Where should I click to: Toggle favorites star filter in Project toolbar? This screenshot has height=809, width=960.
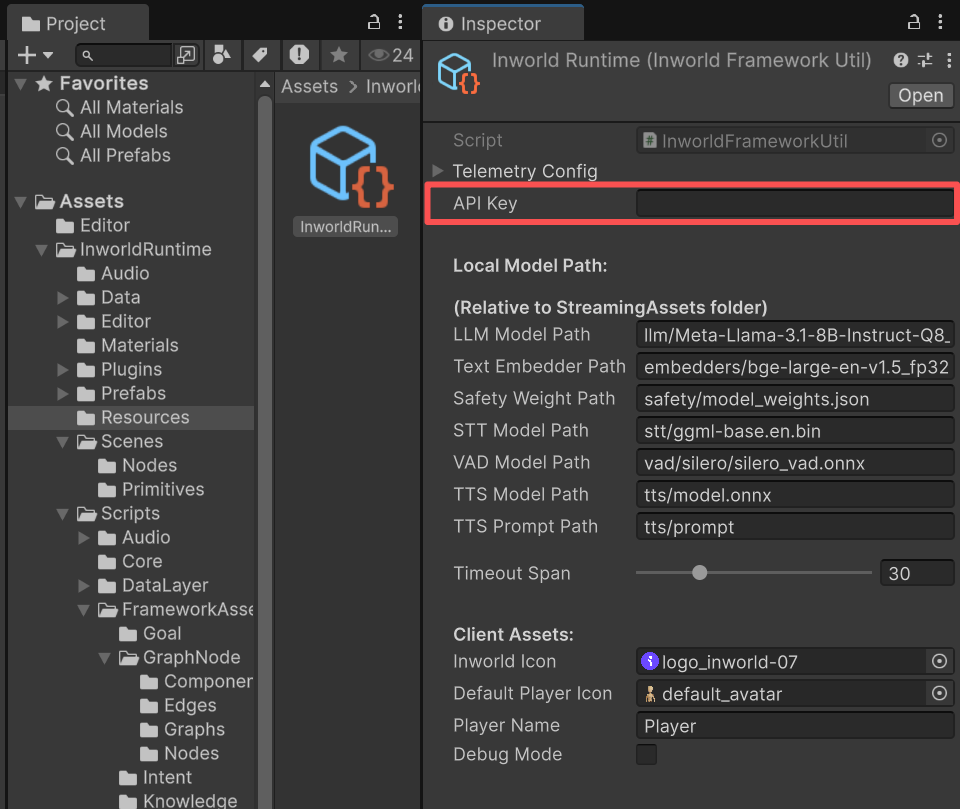[339, 55]
